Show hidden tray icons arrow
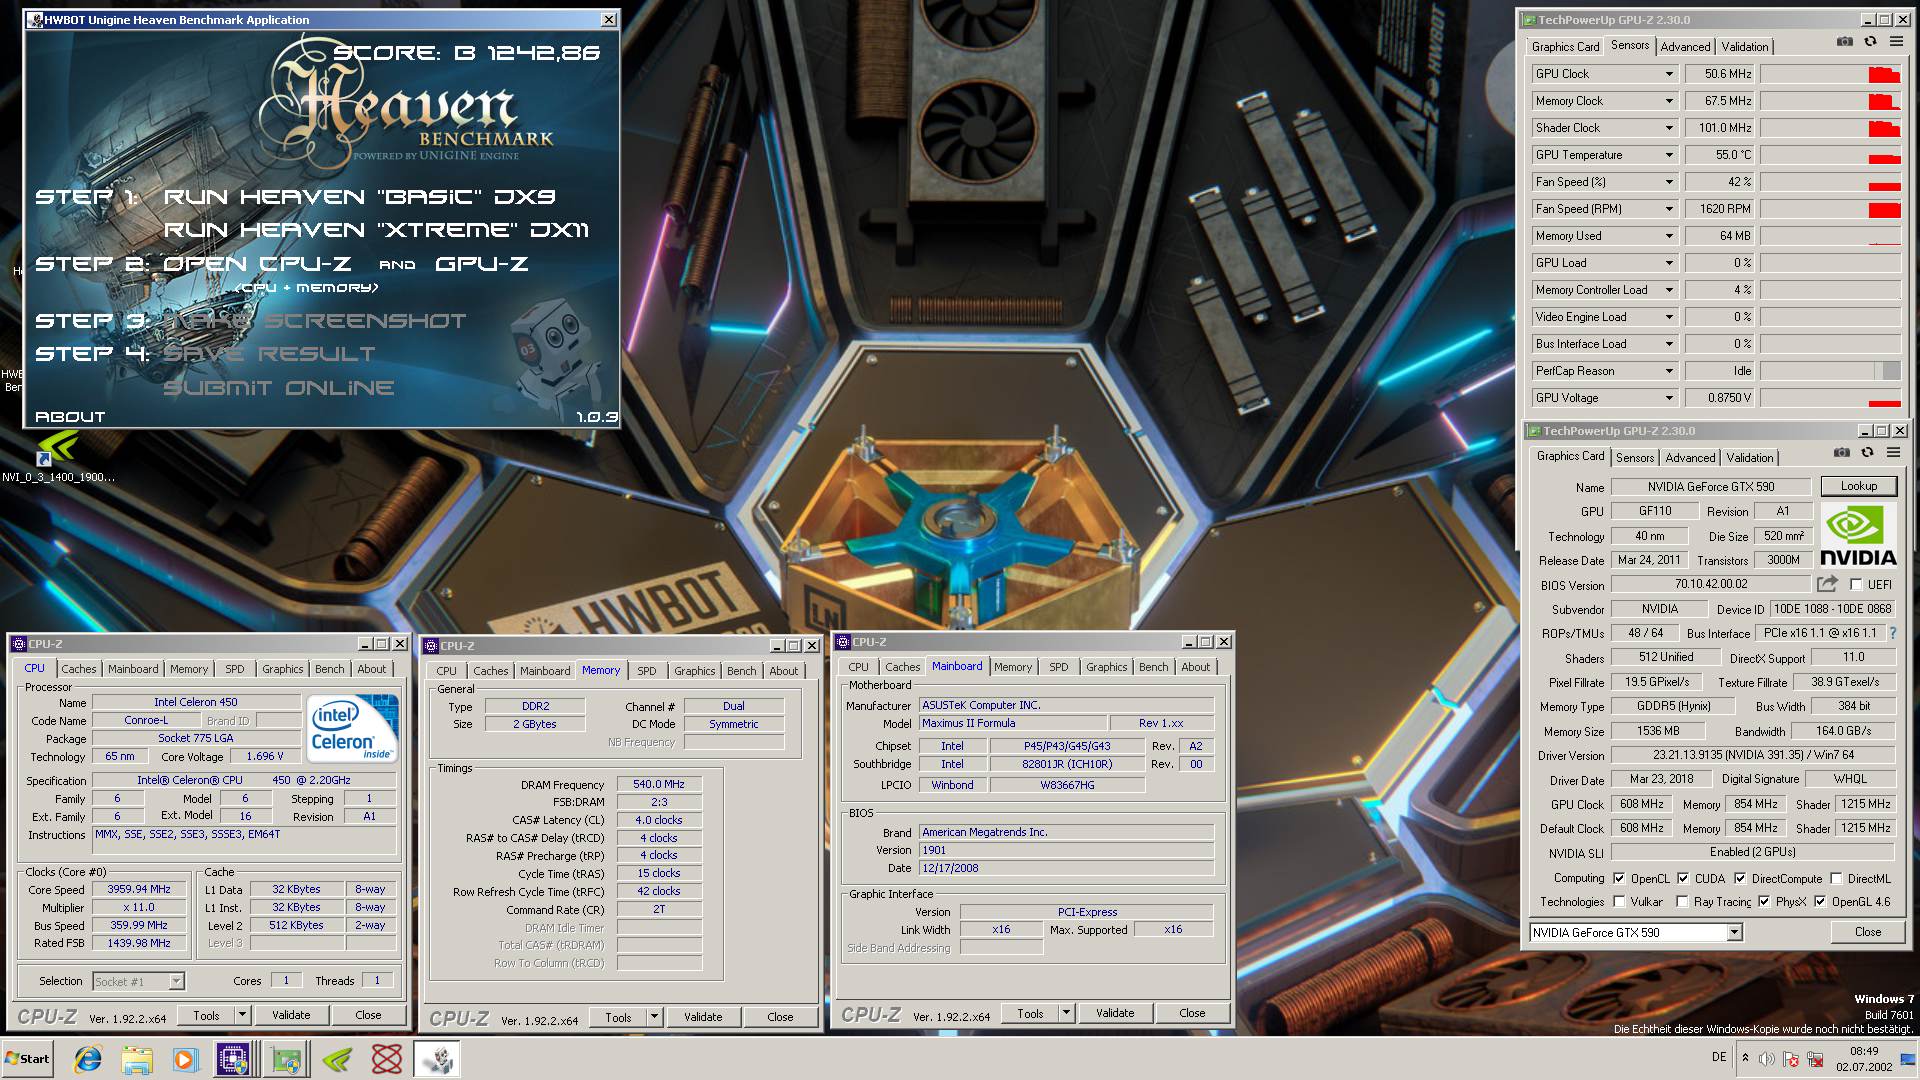Screen dimensions: 1920x1080 pos(1745,1058)
